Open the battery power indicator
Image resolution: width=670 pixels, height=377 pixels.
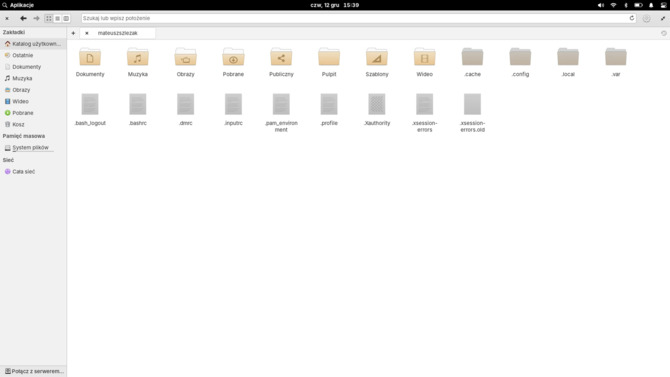[638, 5]
